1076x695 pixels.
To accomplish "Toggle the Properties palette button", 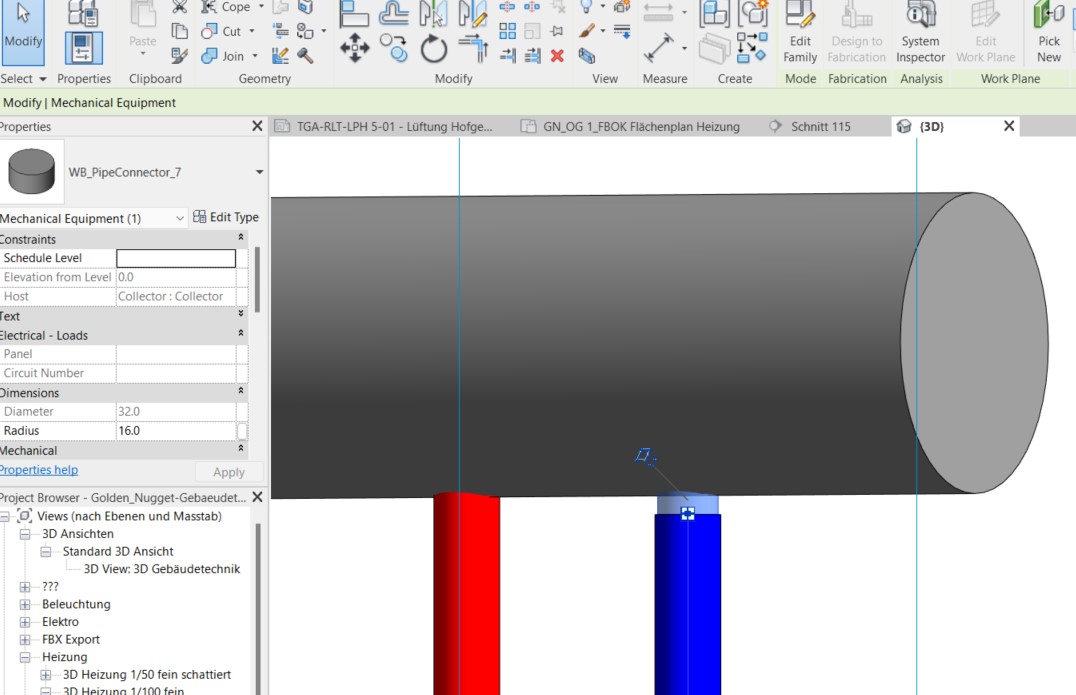I will [x=84, y=46].
